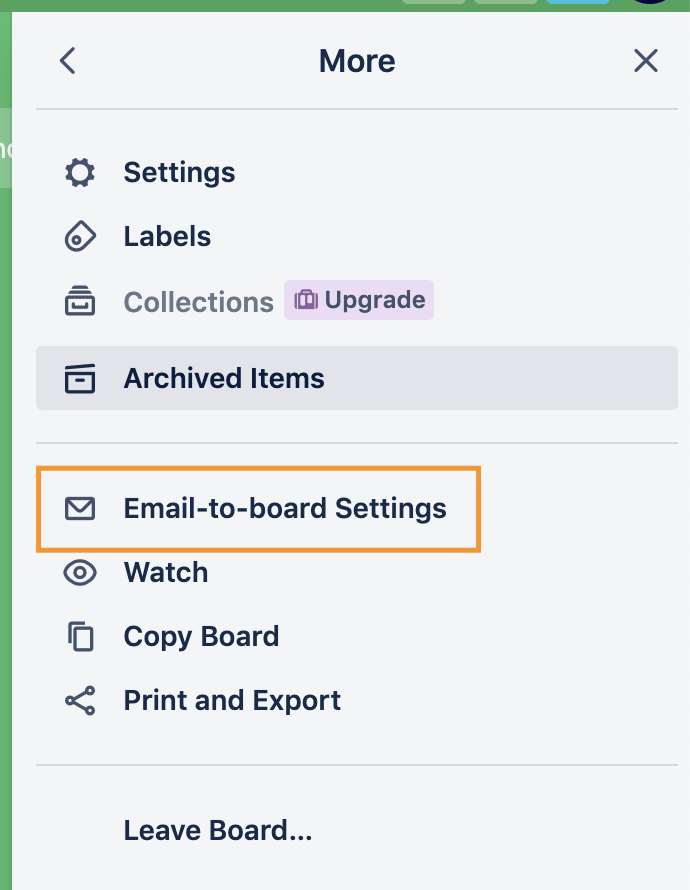This screenshot has width=690, height=890.
Task: Click the Labels tag icon
Action: pos(80,237)
